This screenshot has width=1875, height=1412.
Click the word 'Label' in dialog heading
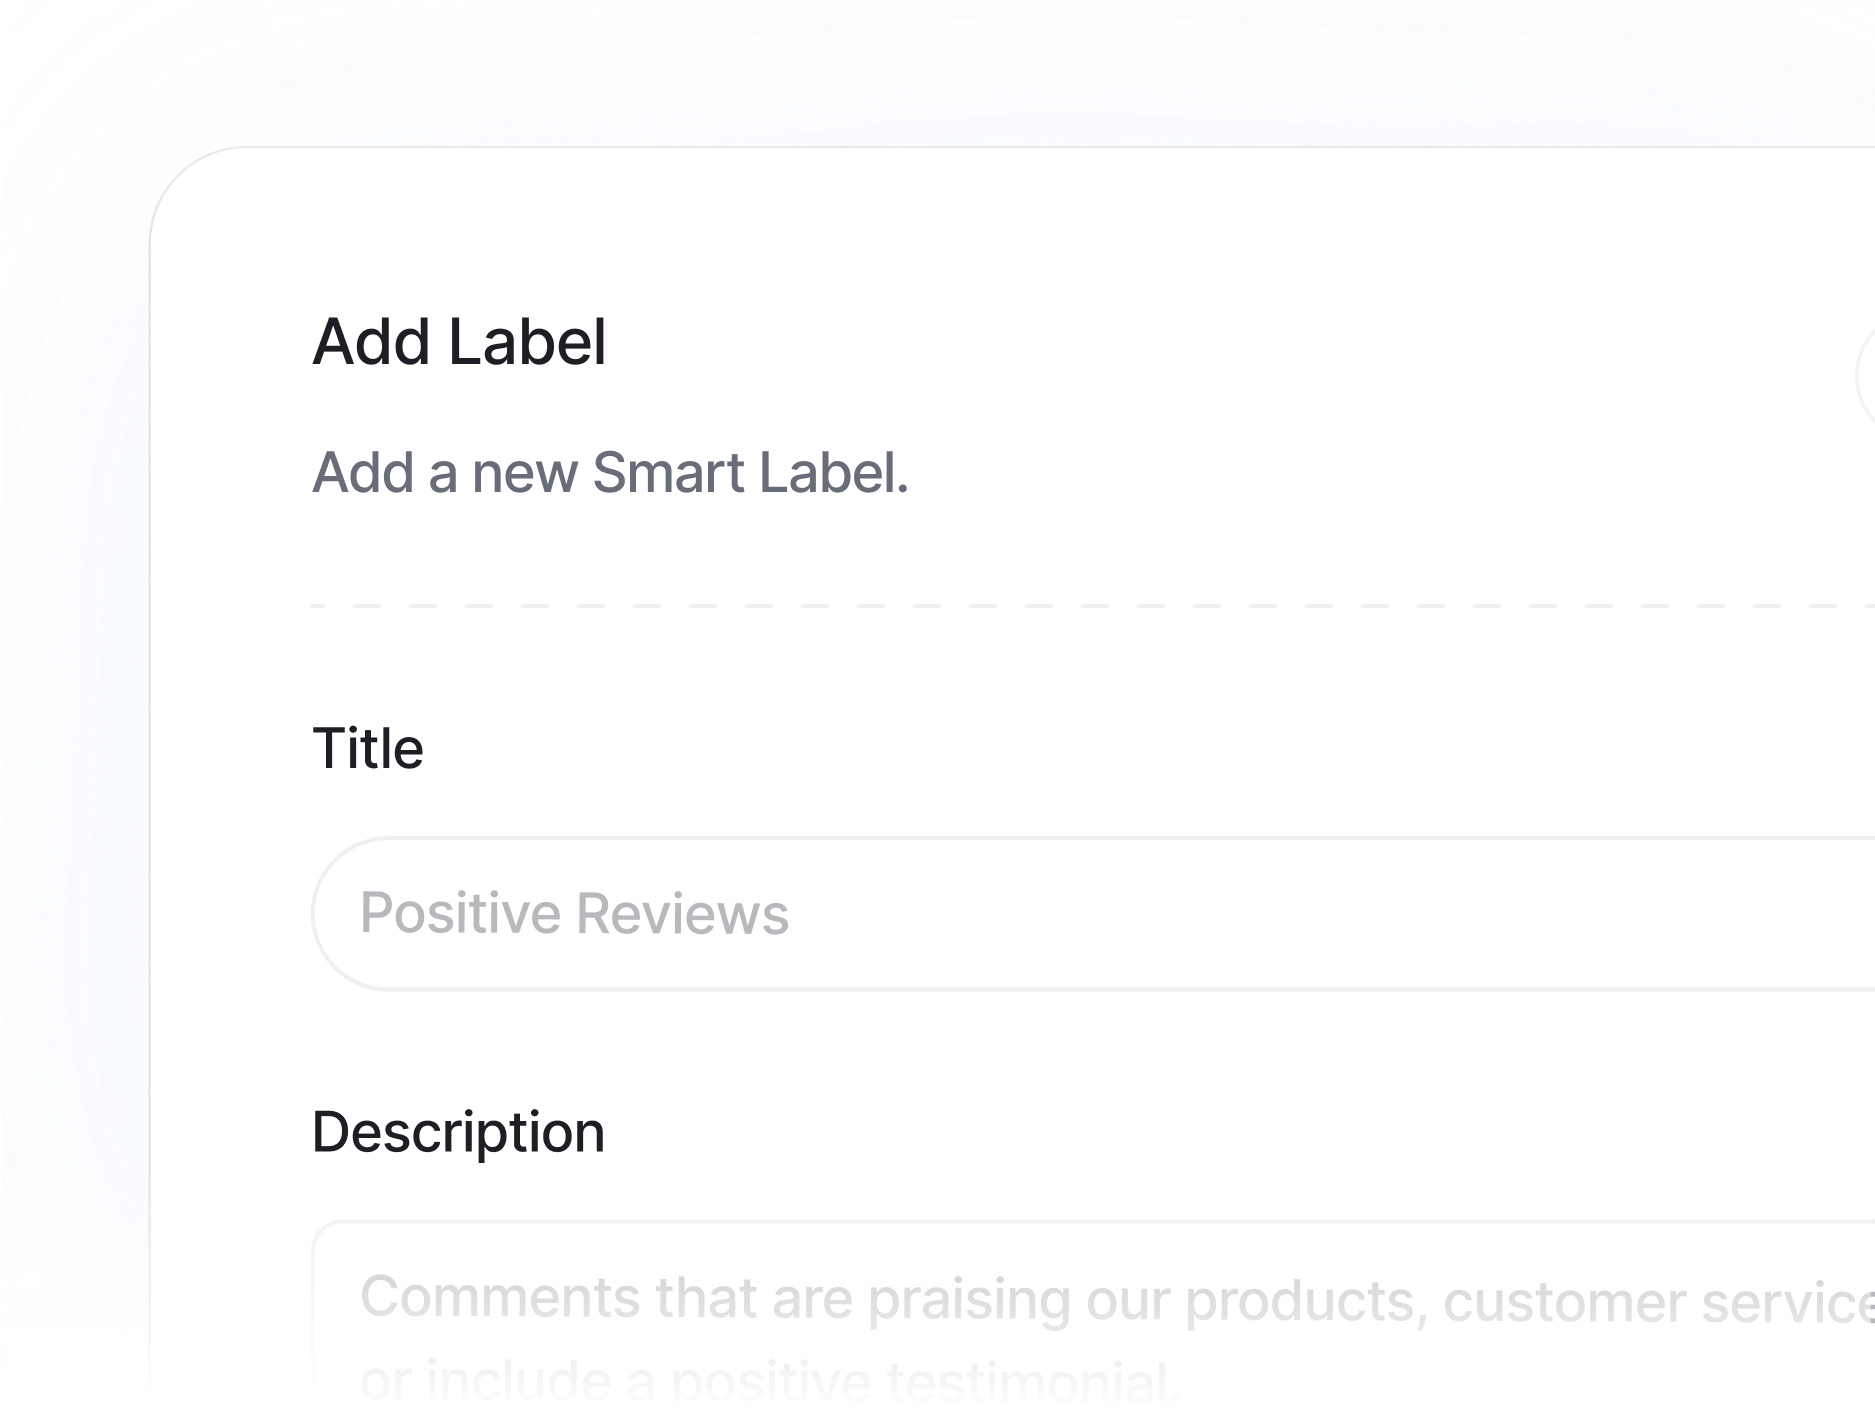pos(527,342)
